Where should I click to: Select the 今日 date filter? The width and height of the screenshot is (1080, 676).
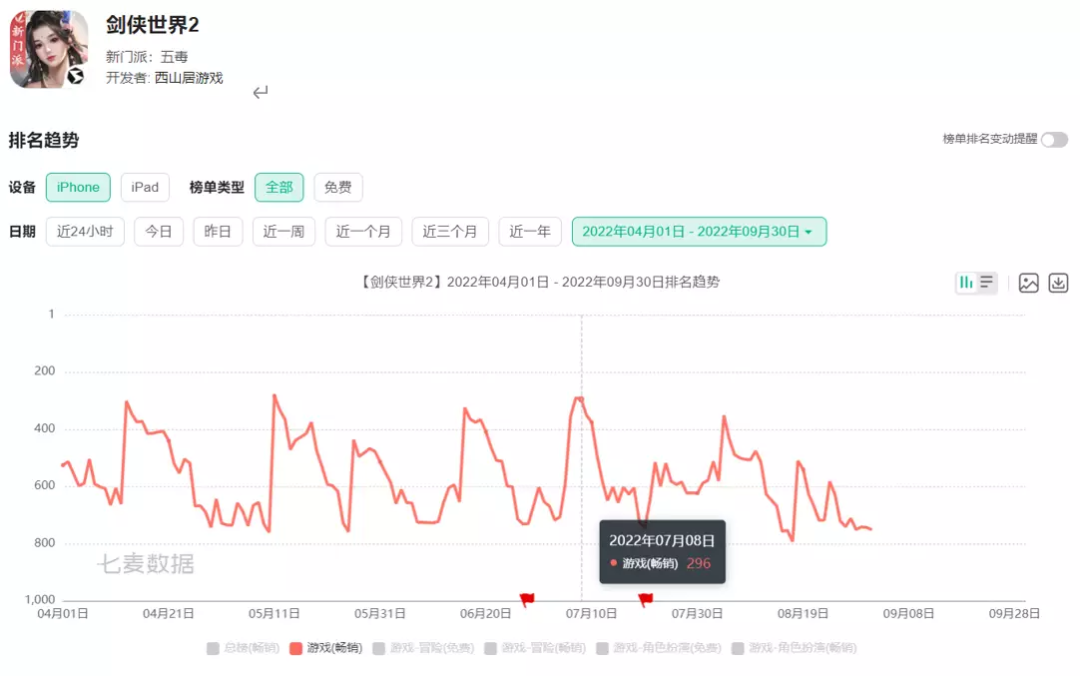[158, 232]
